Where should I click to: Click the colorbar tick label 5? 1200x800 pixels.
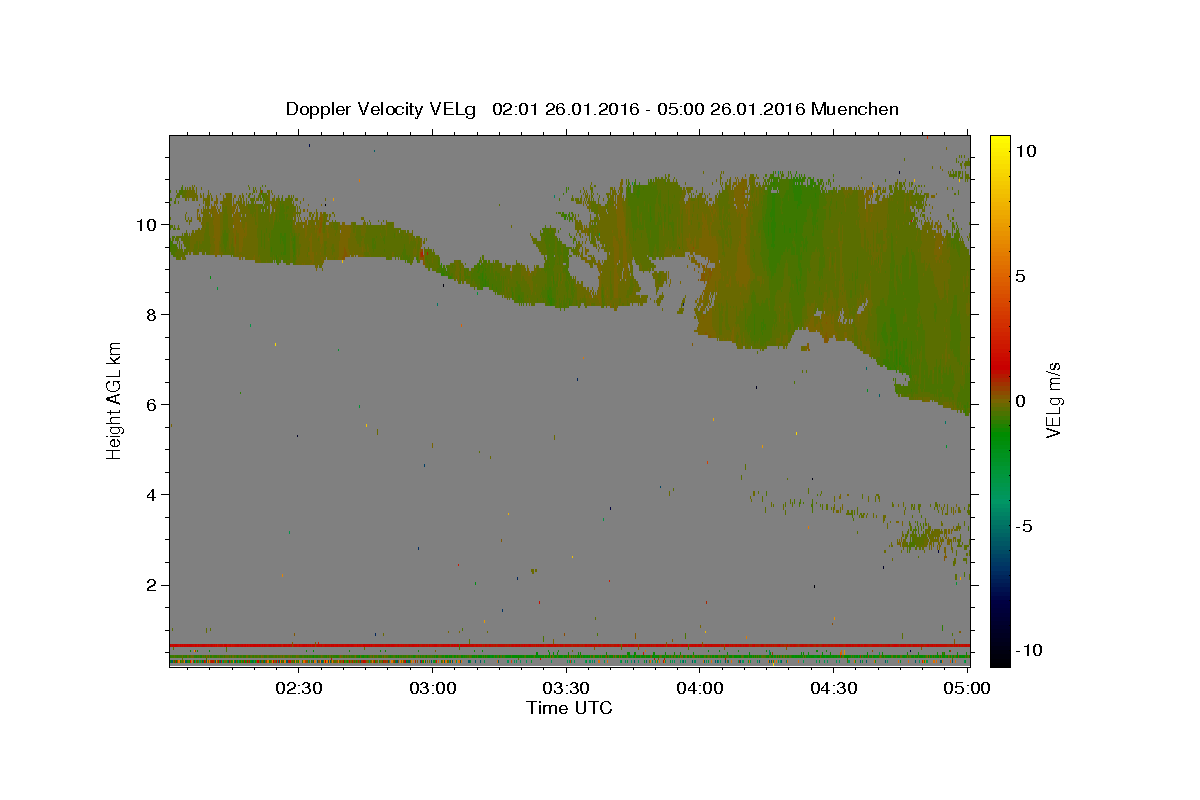click(1021, 276)
